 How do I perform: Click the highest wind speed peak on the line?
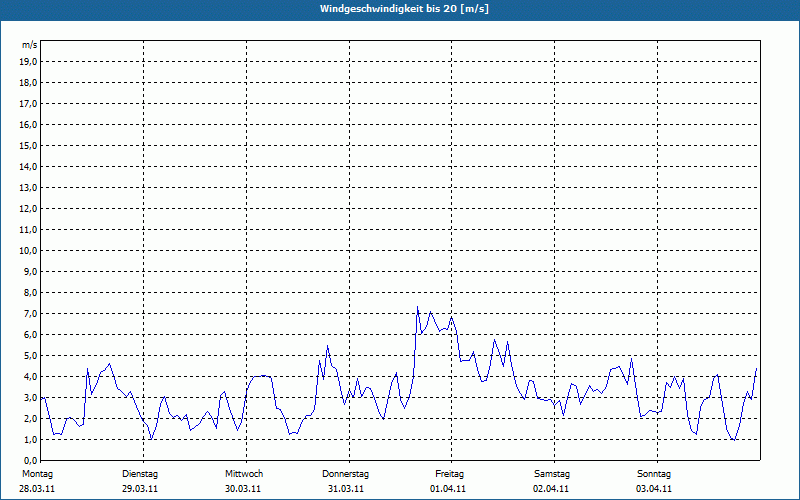(x=418, y=307)
